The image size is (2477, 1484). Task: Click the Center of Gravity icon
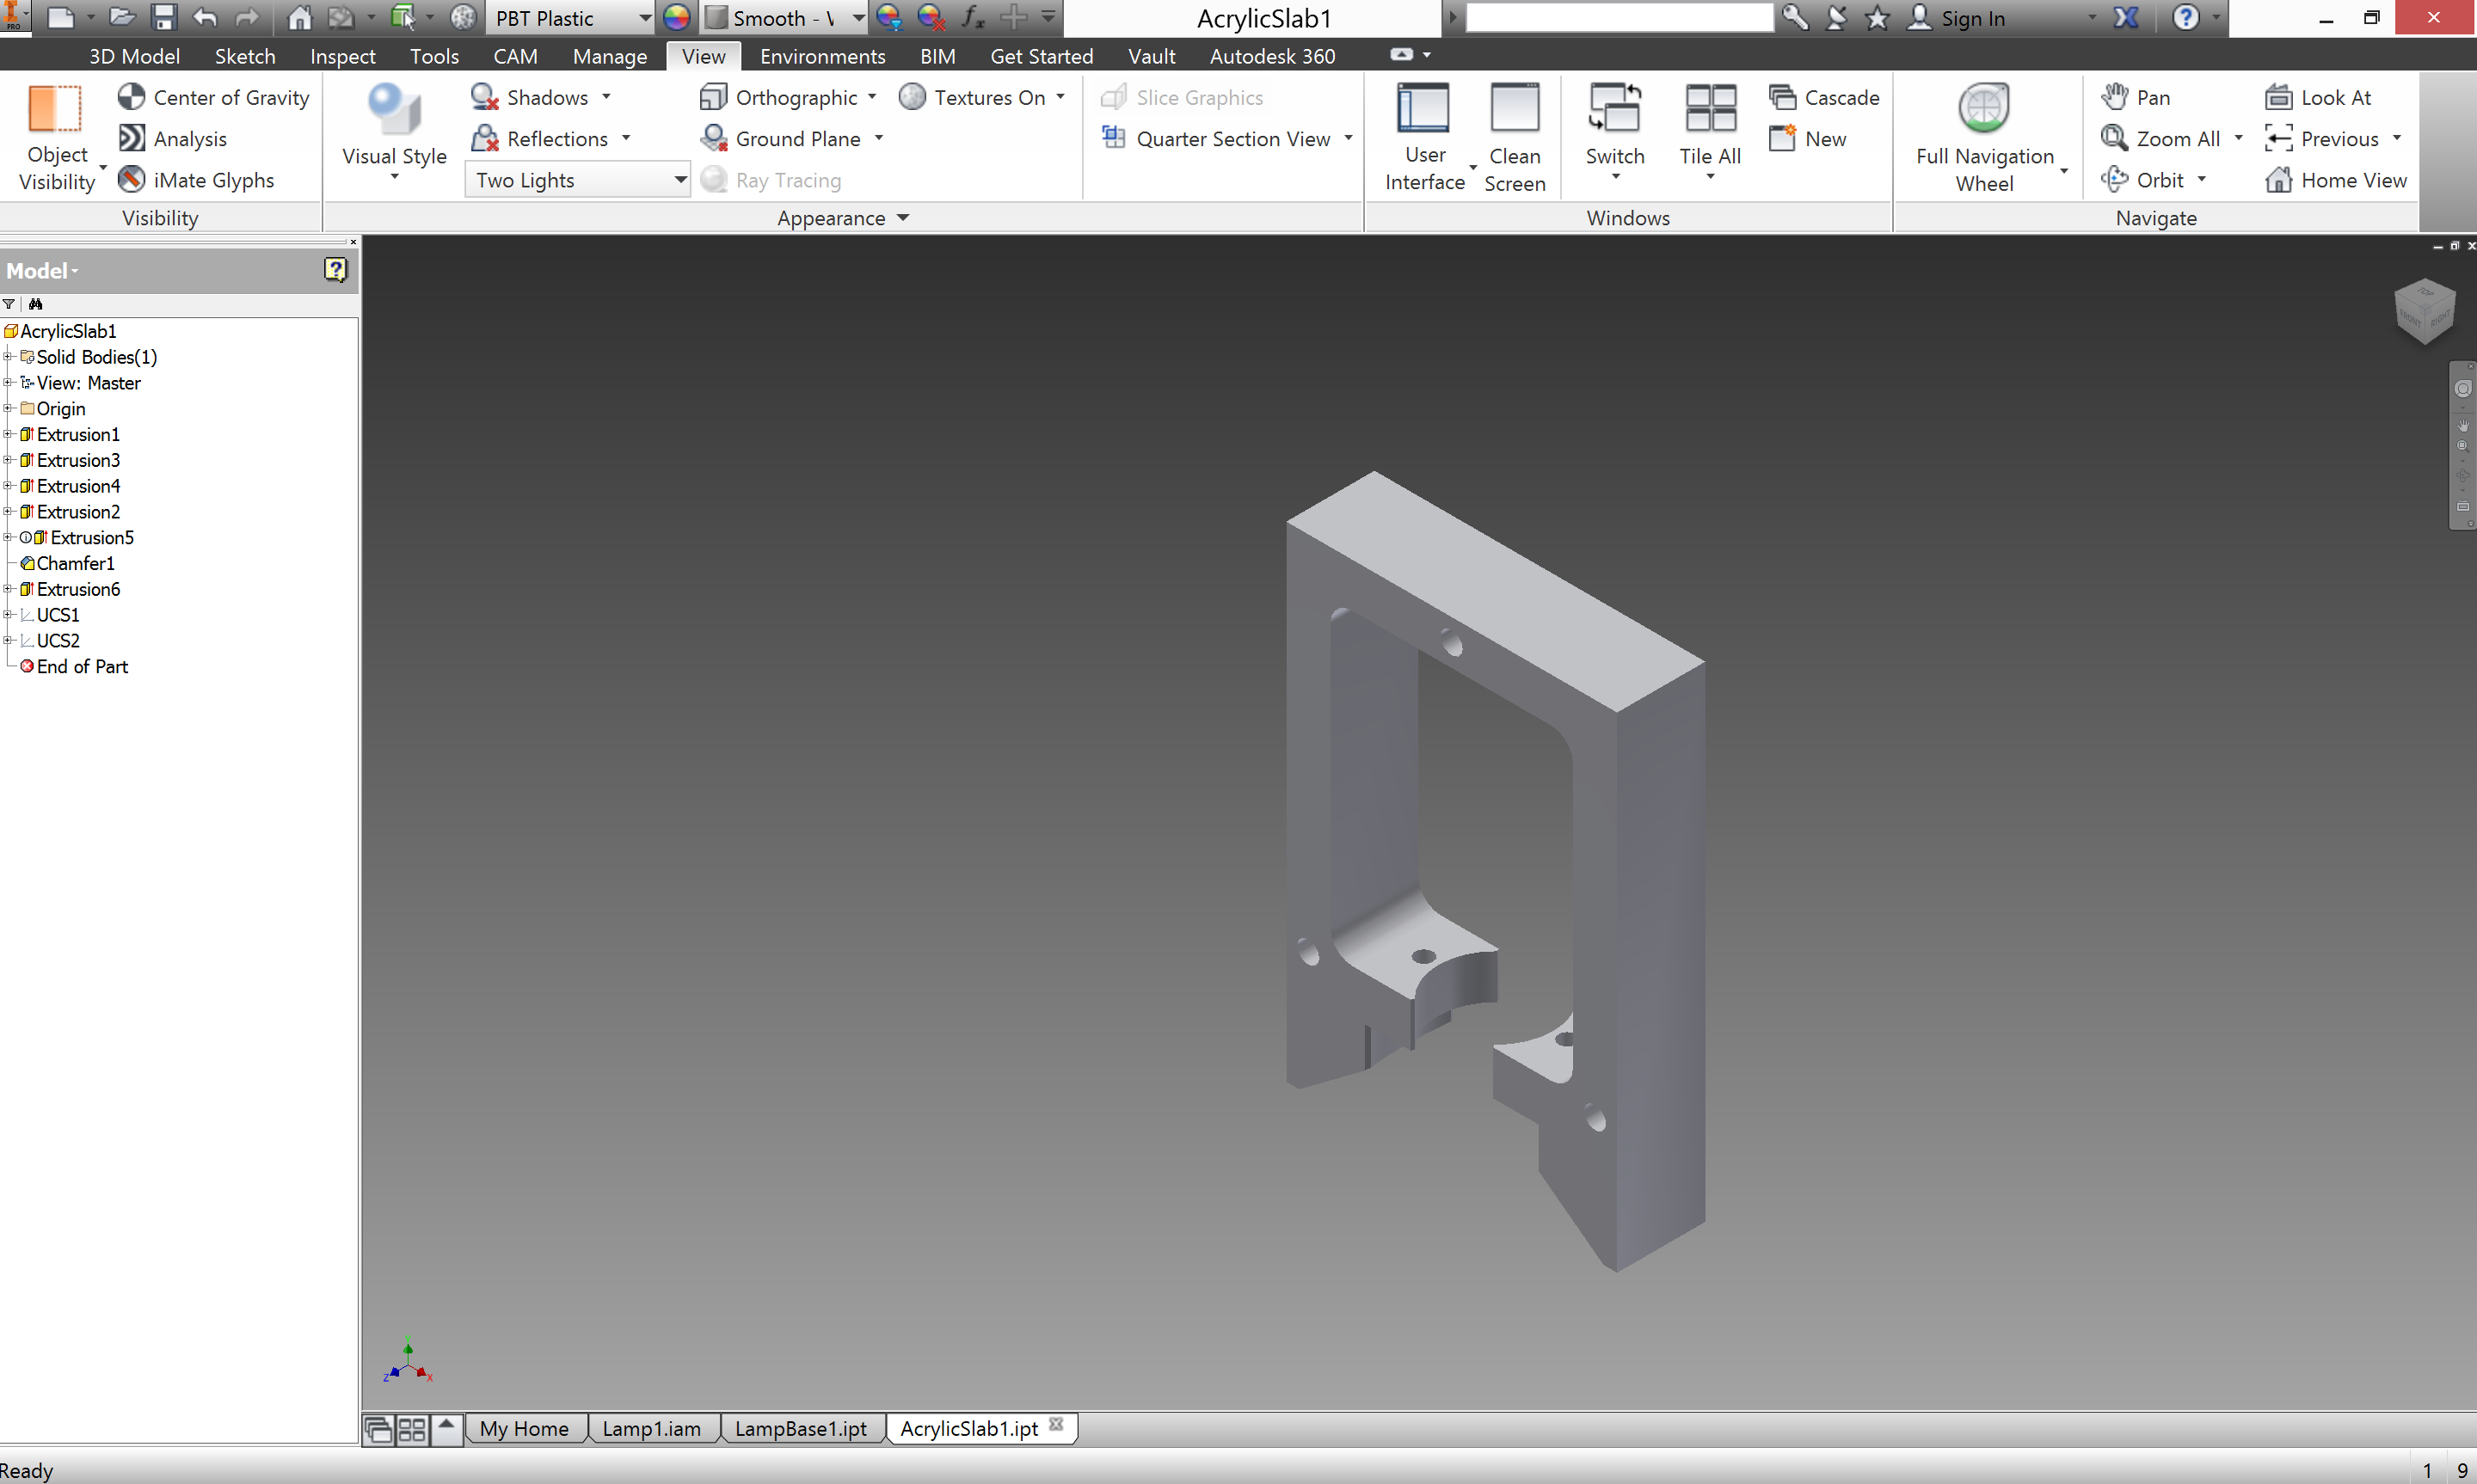coord(131,97)
